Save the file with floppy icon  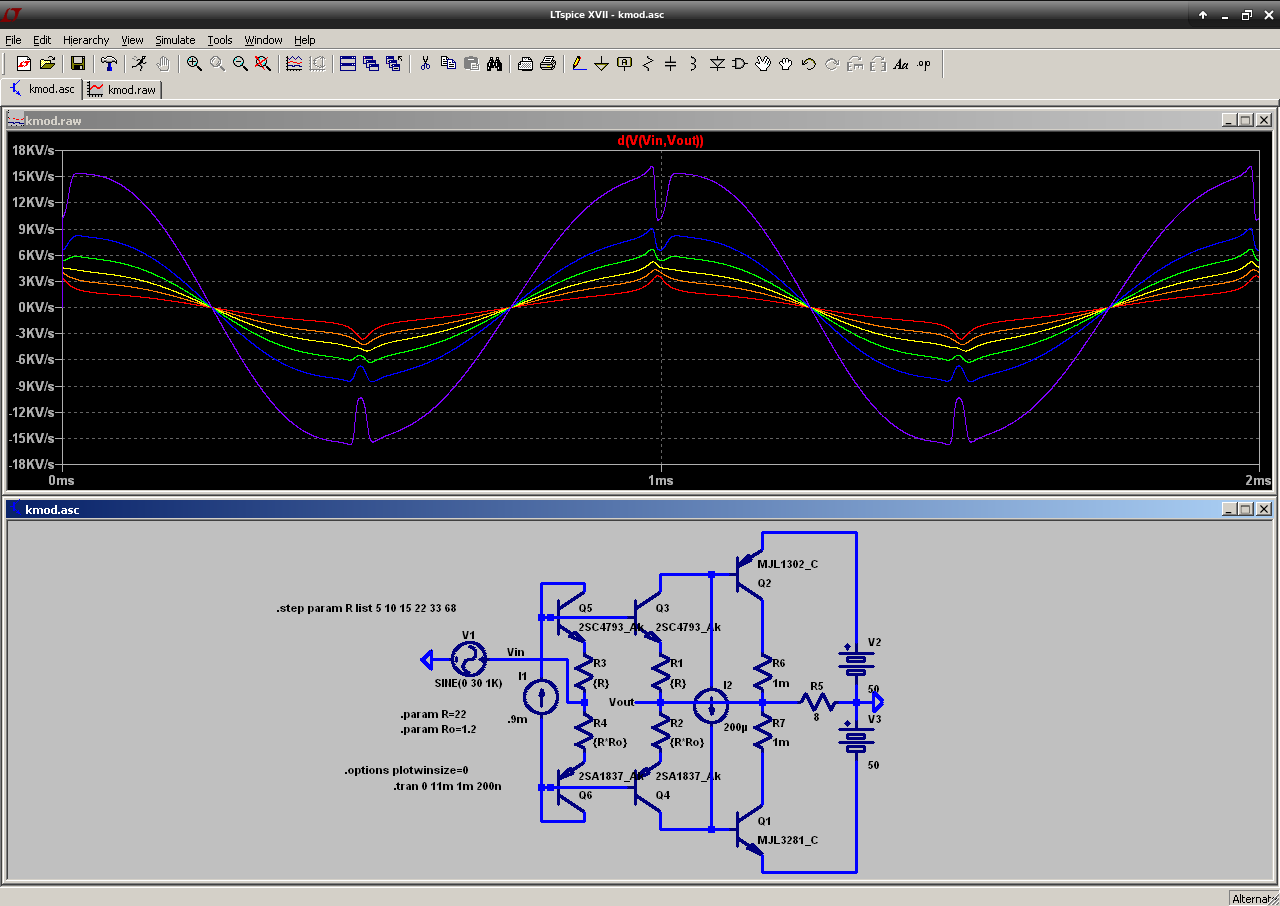(78, 64)
